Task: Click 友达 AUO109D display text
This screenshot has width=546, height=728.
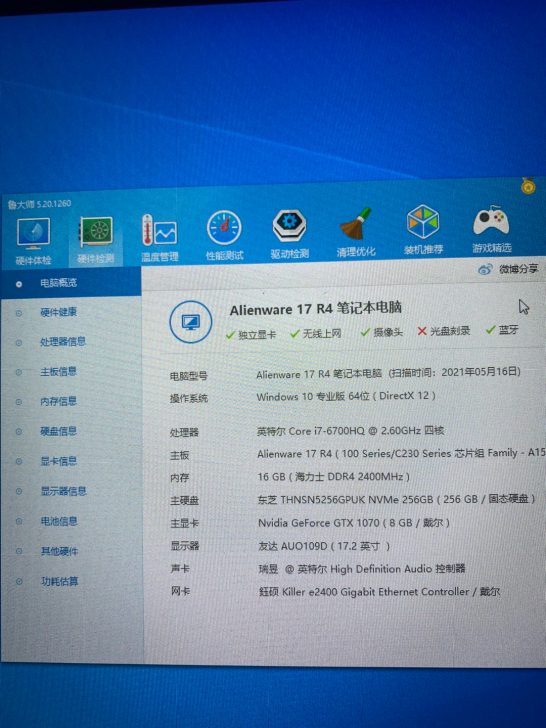Action: point(324,546)
